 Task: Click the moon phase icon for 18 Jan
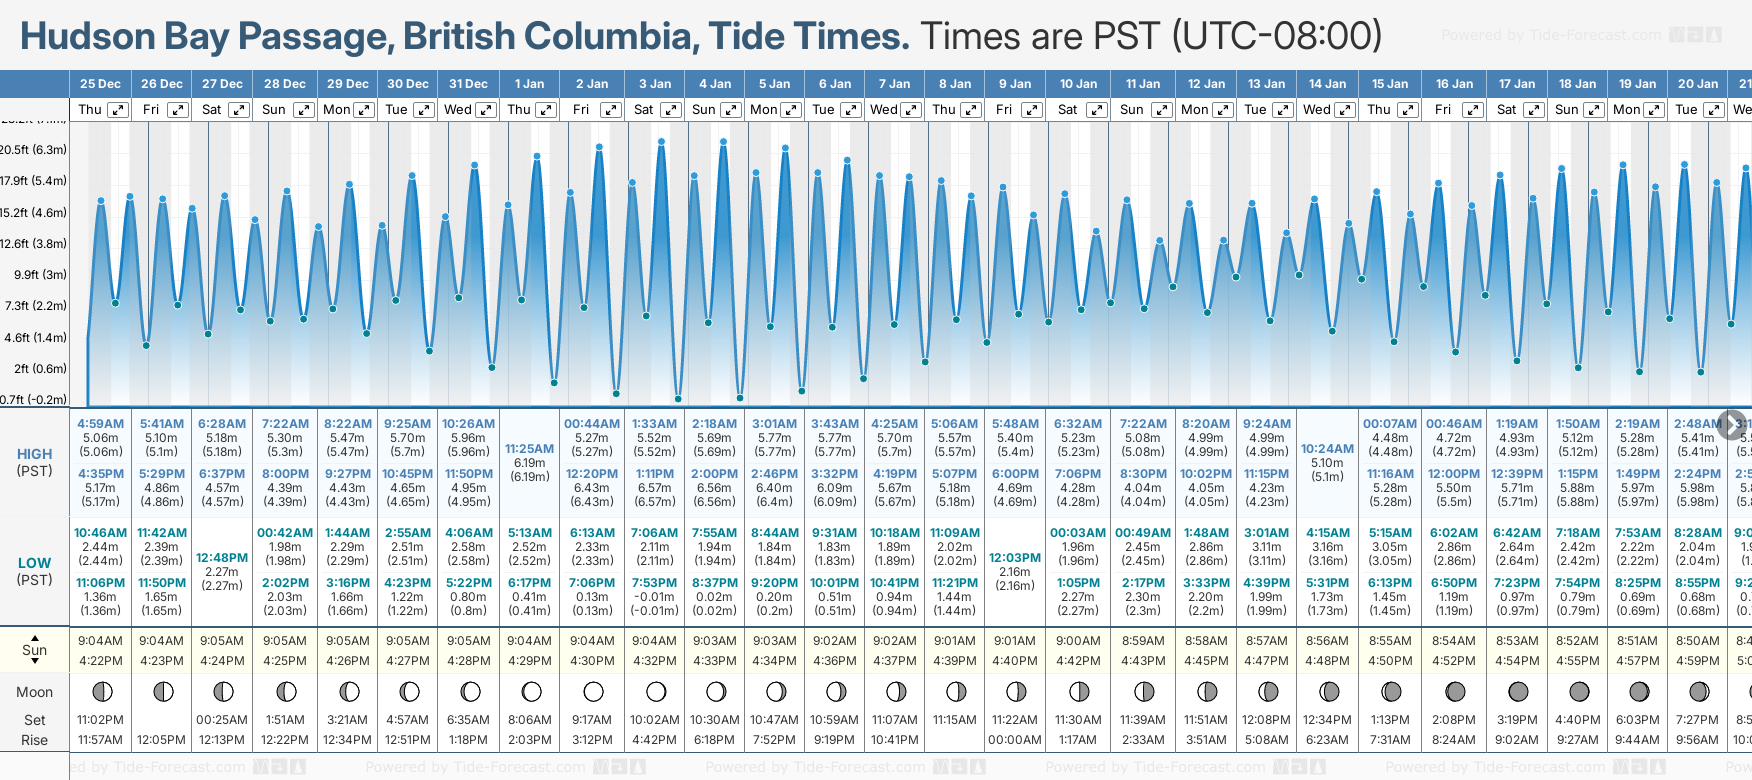point(1579,691)
